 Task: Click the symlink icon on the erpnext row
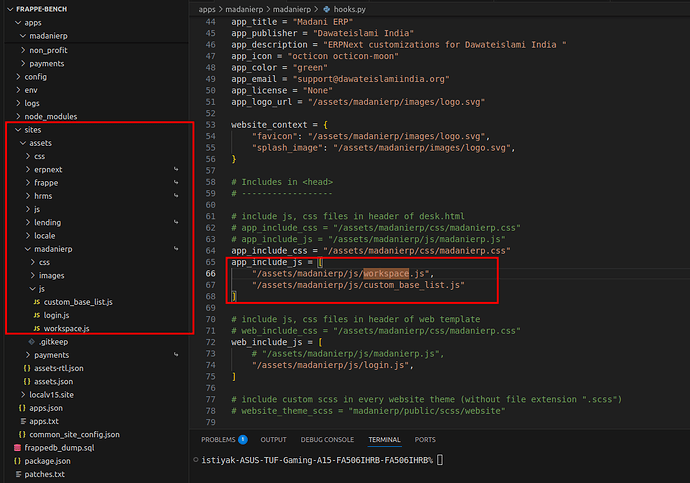pos(176,170)
